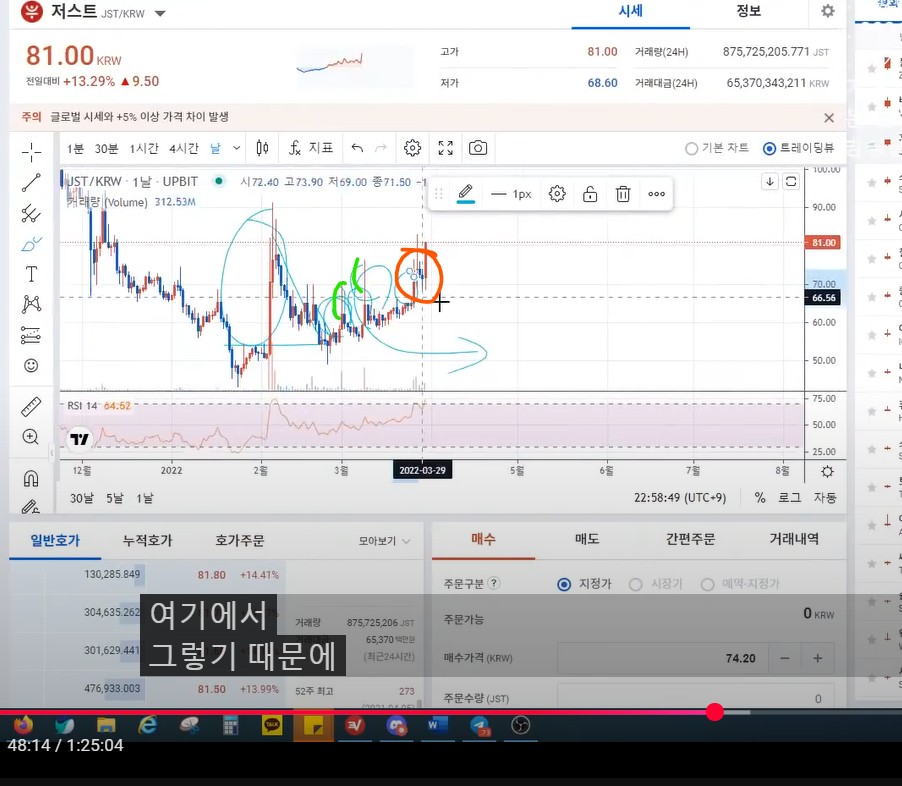Close the 주의 price warning banner
Image resolution: width=902 pixels, height=786 pixels.
[x=829, y=118]
